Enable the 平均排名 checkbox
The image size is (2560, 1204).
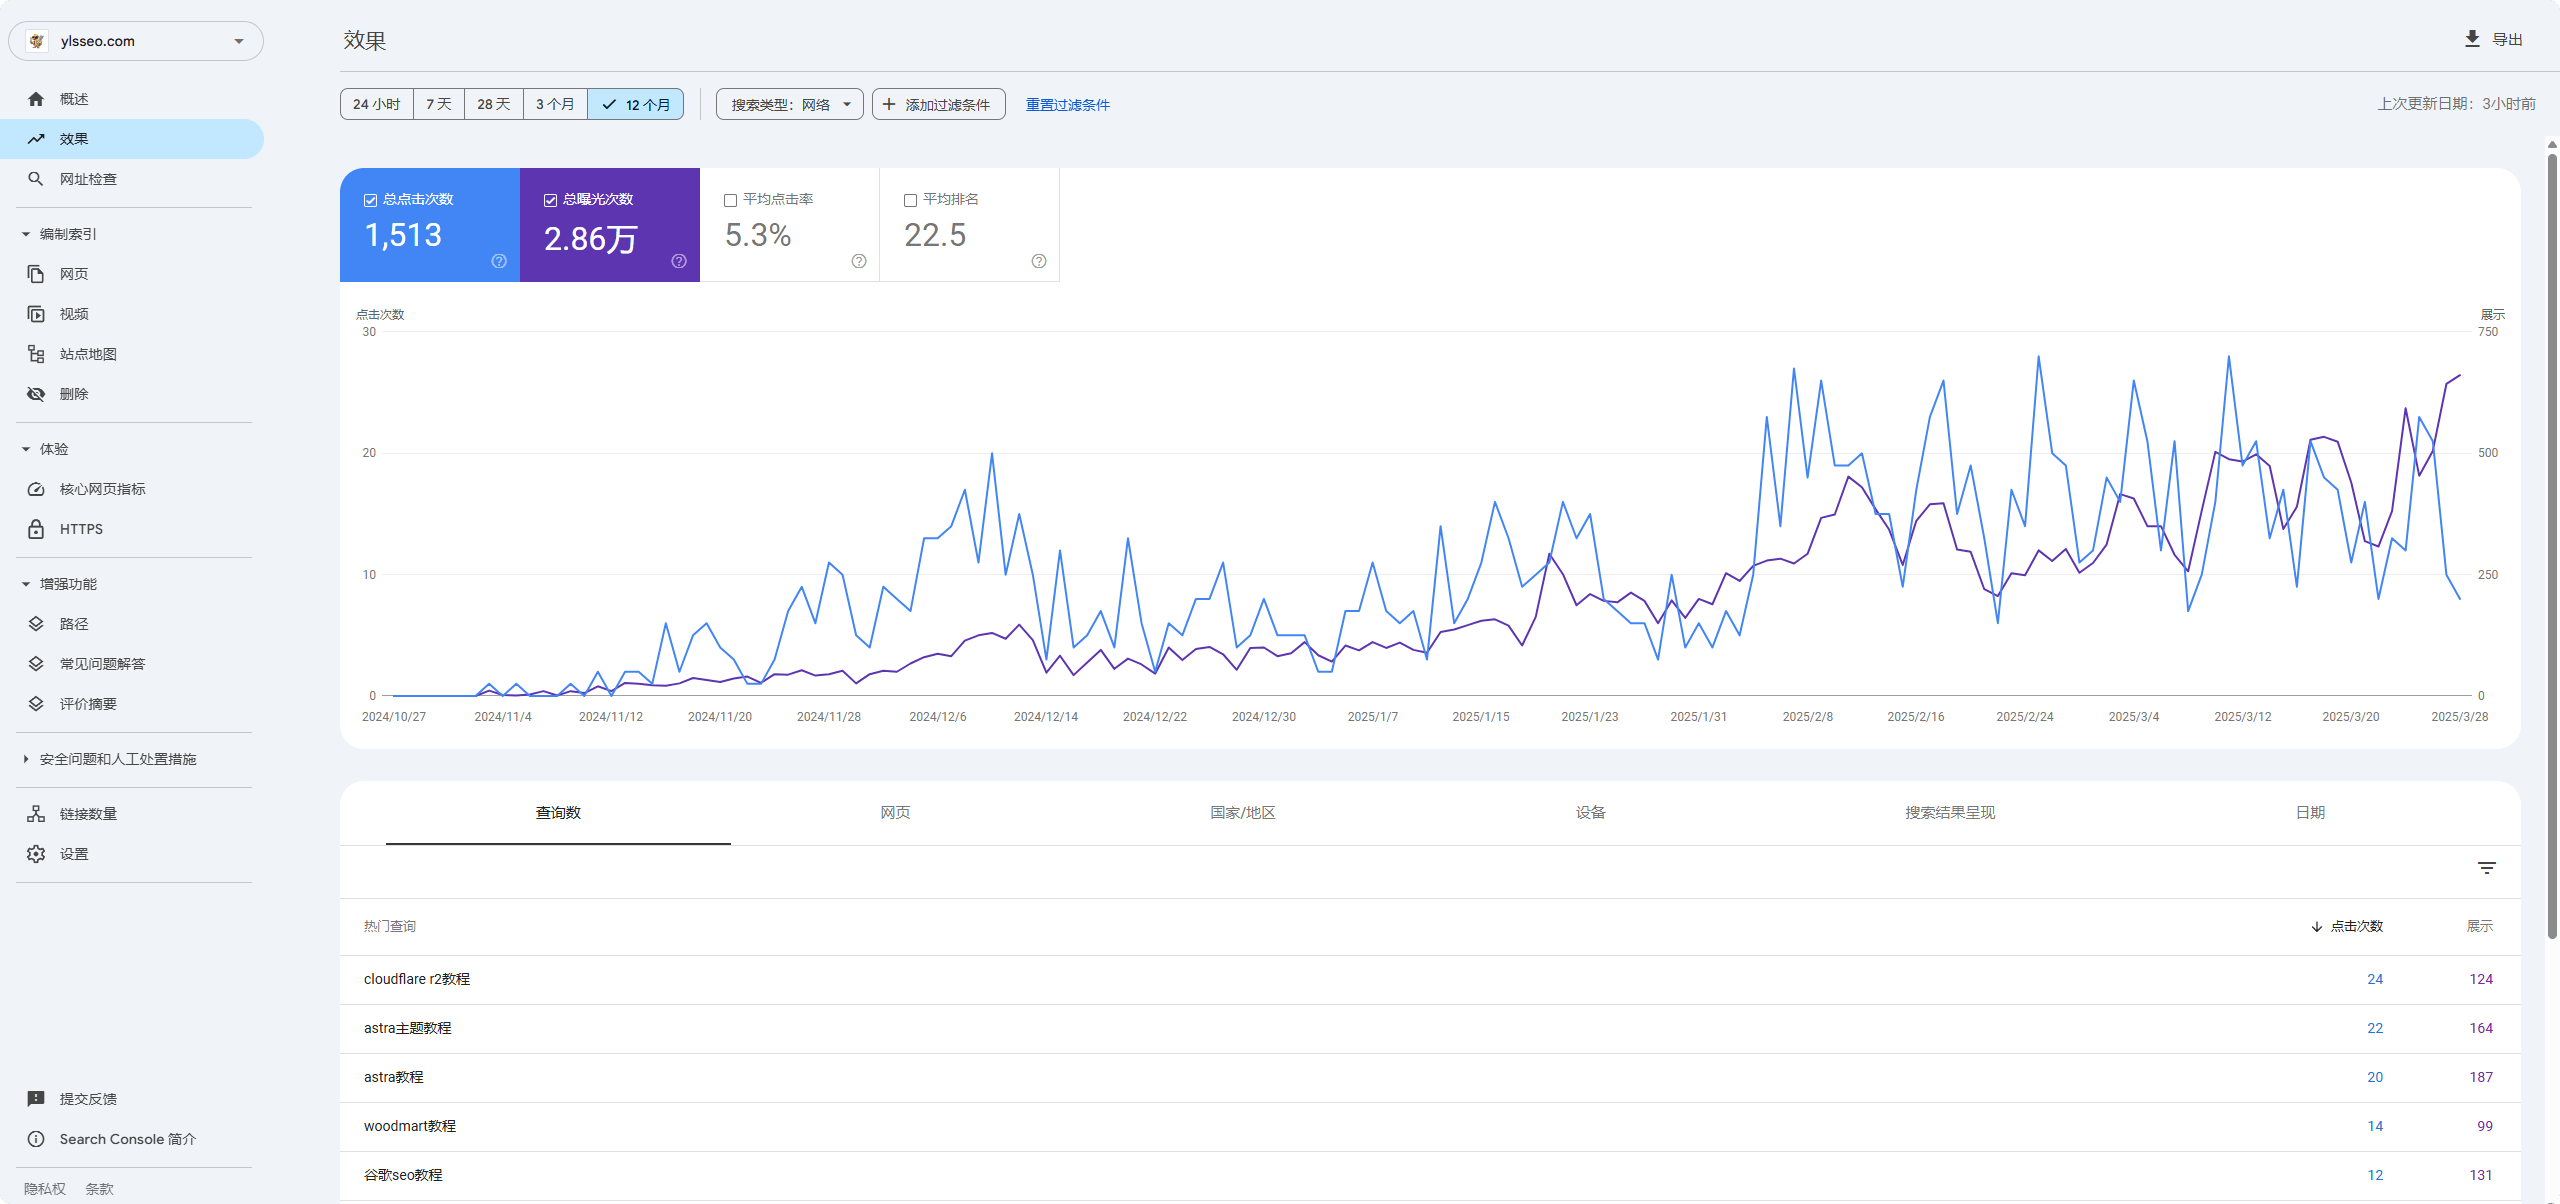910,200
